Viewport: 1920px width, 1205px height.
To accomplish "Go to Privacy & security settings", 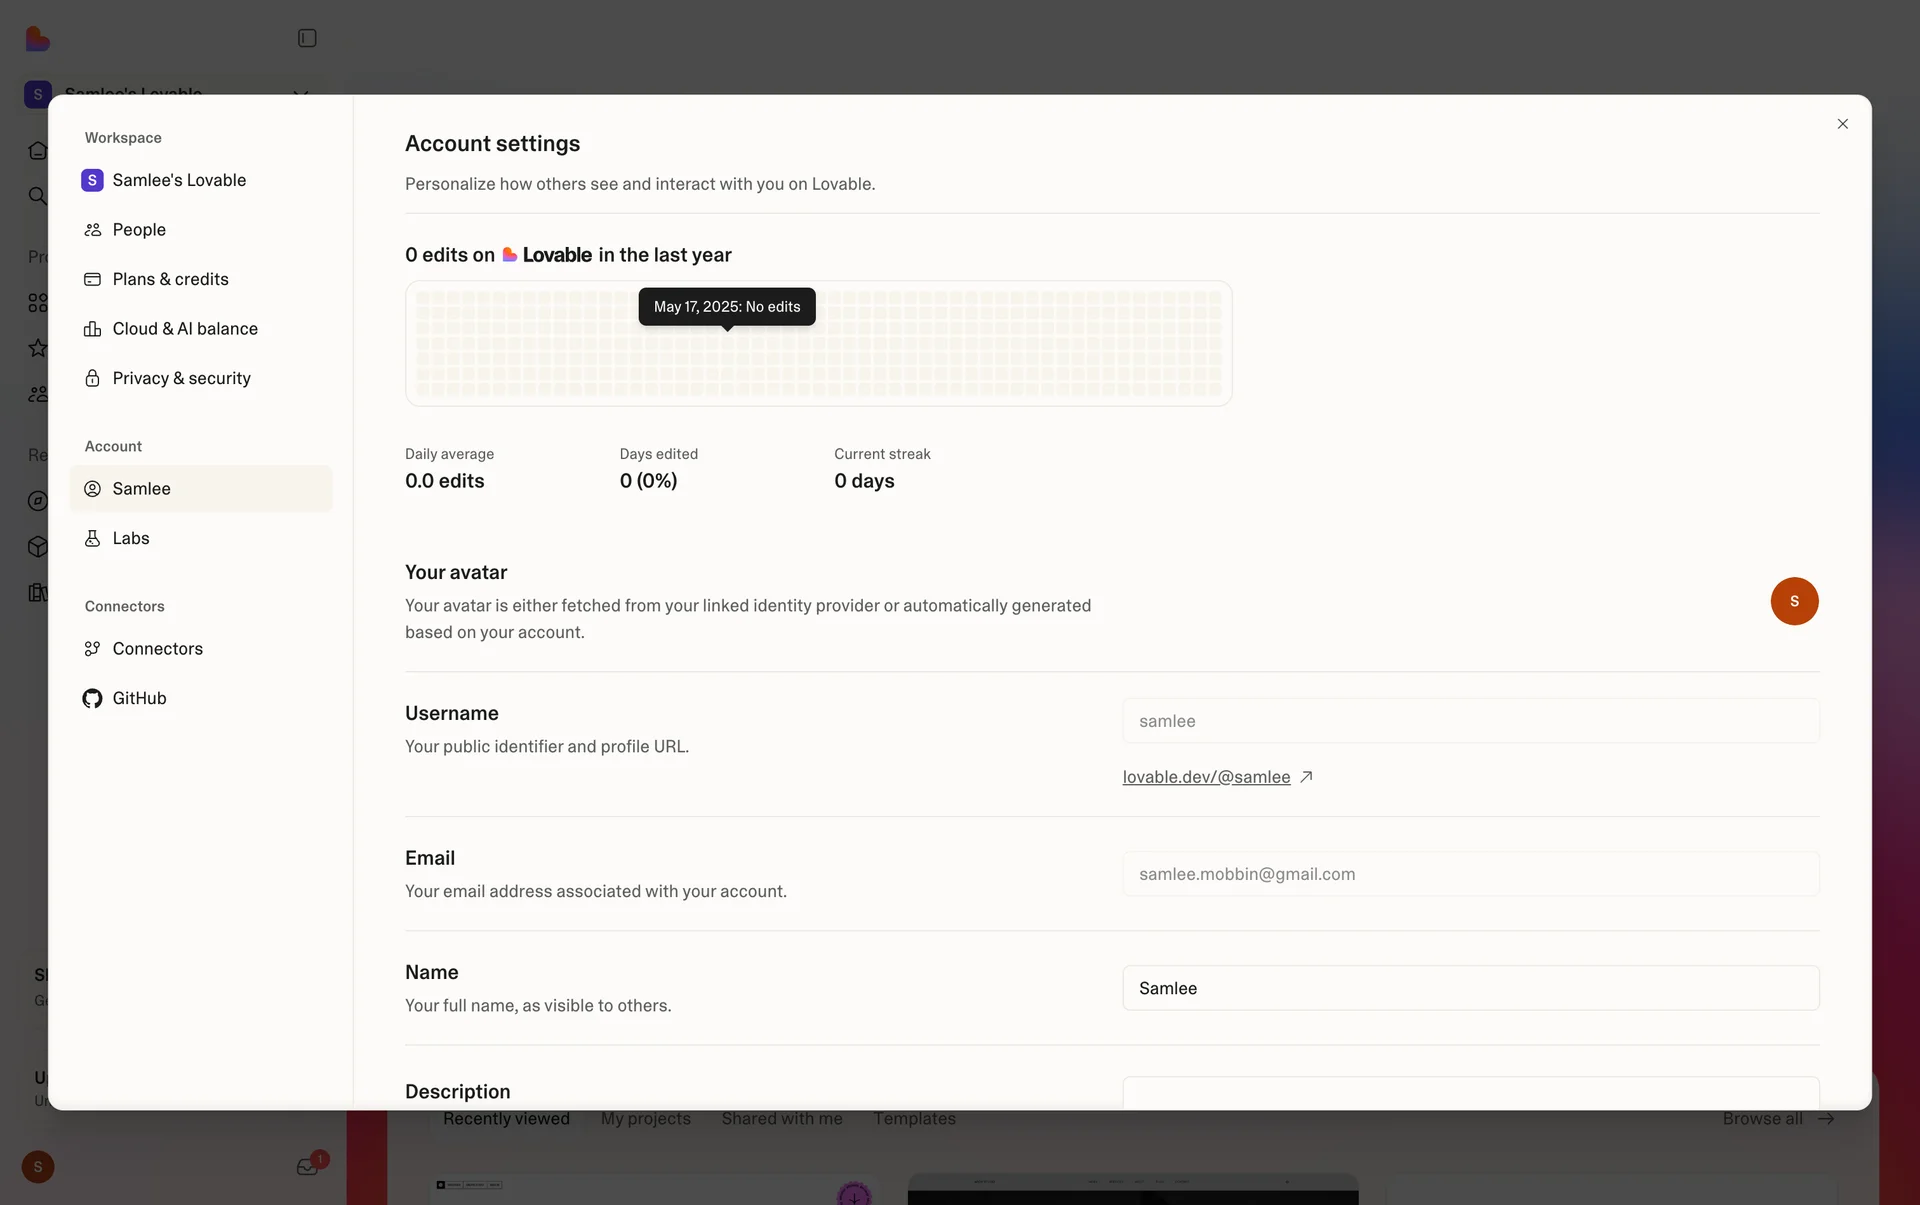I will [x=181, y=378].
